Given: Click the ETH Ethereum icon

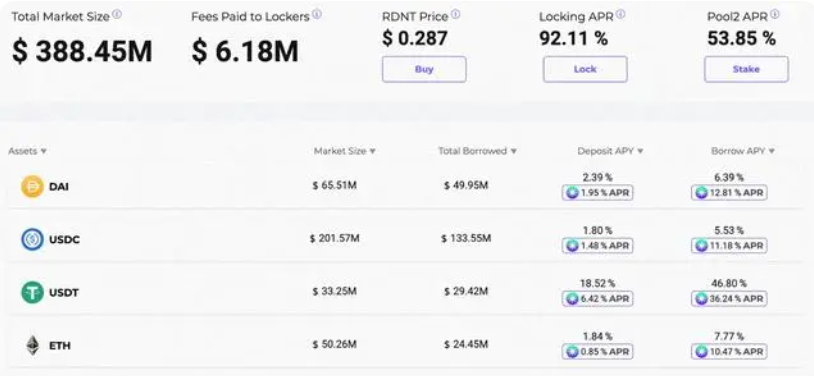Looking at the screenshot, I should pyautogui.click(x=33, y=345).
